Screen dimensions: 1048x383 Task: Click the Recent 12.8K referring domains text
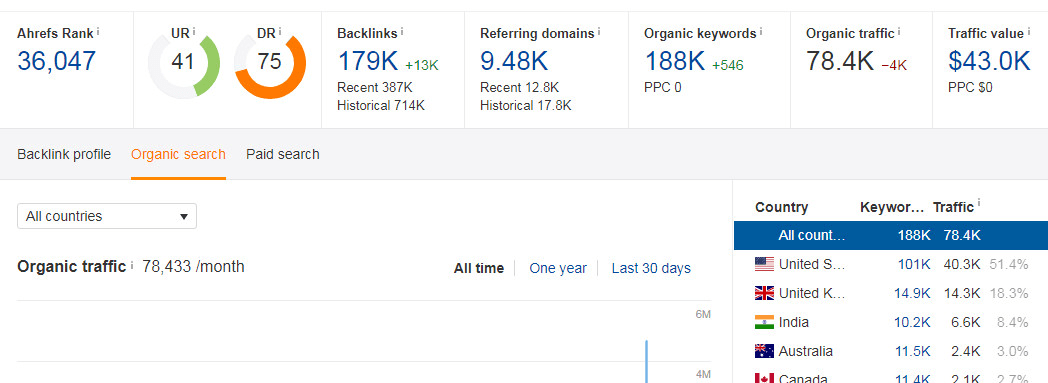pyautogui.click(x=519, y=87)
